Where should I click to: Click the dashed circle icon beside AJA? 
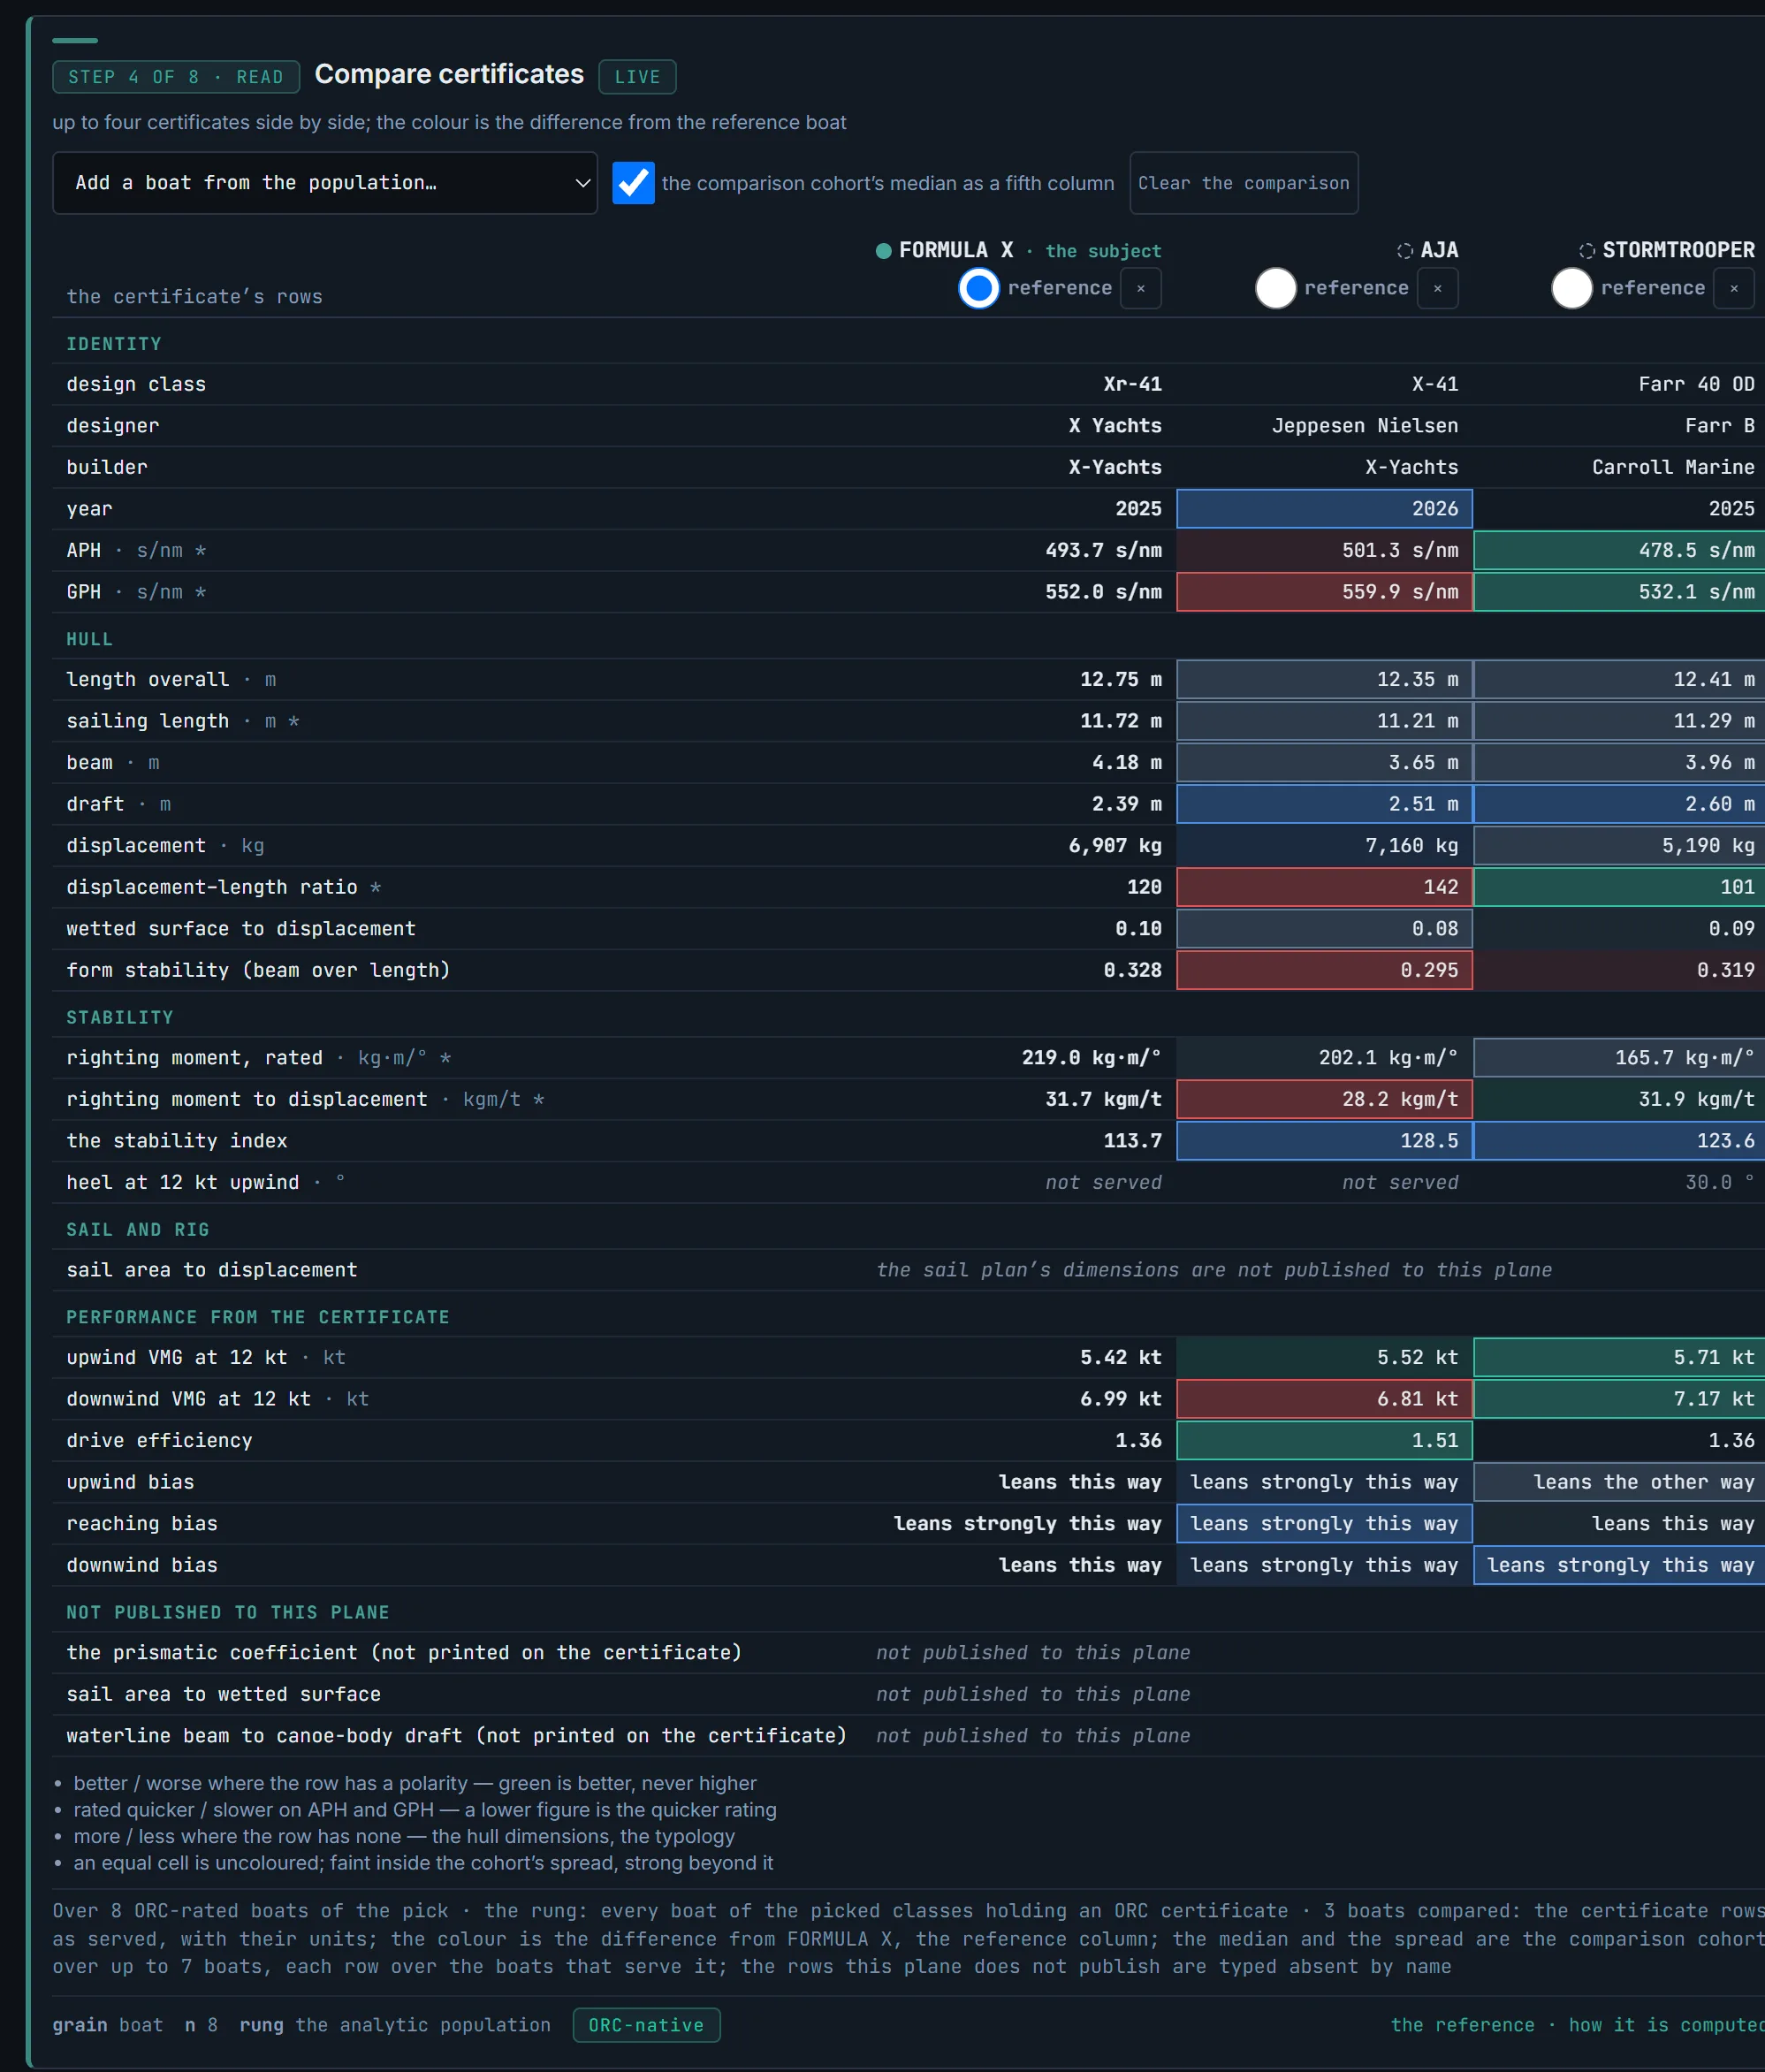coord(1404,251)
